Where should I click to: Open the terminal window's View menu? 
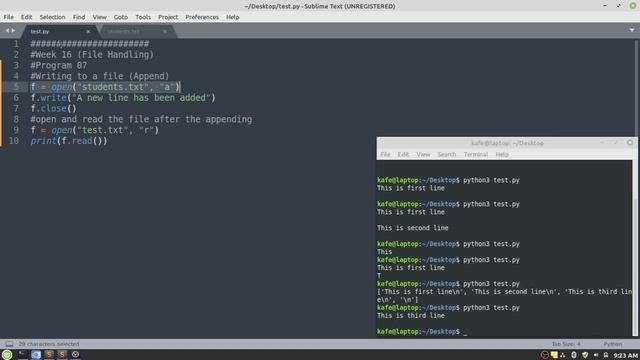tap(423, 155)
